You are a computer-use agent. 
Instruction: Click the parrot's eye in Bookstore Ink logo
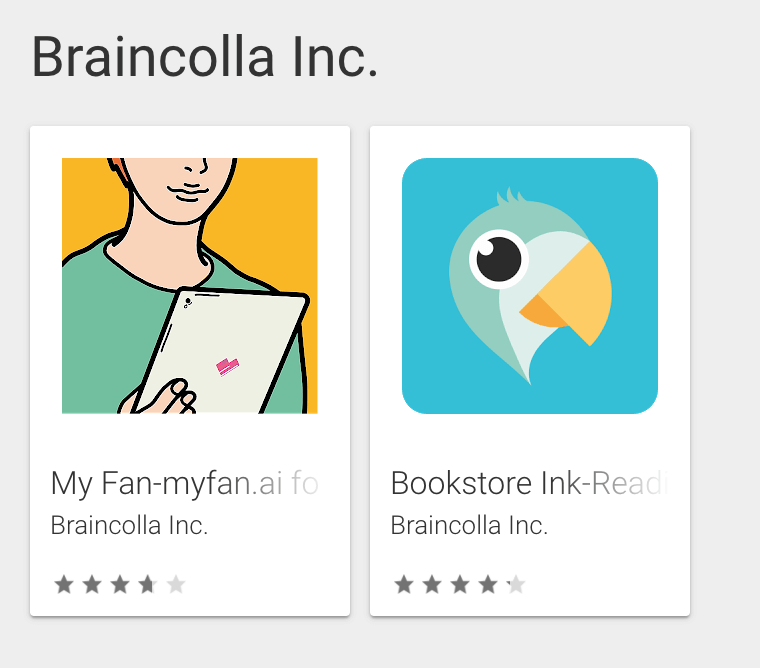click(499, 259)
